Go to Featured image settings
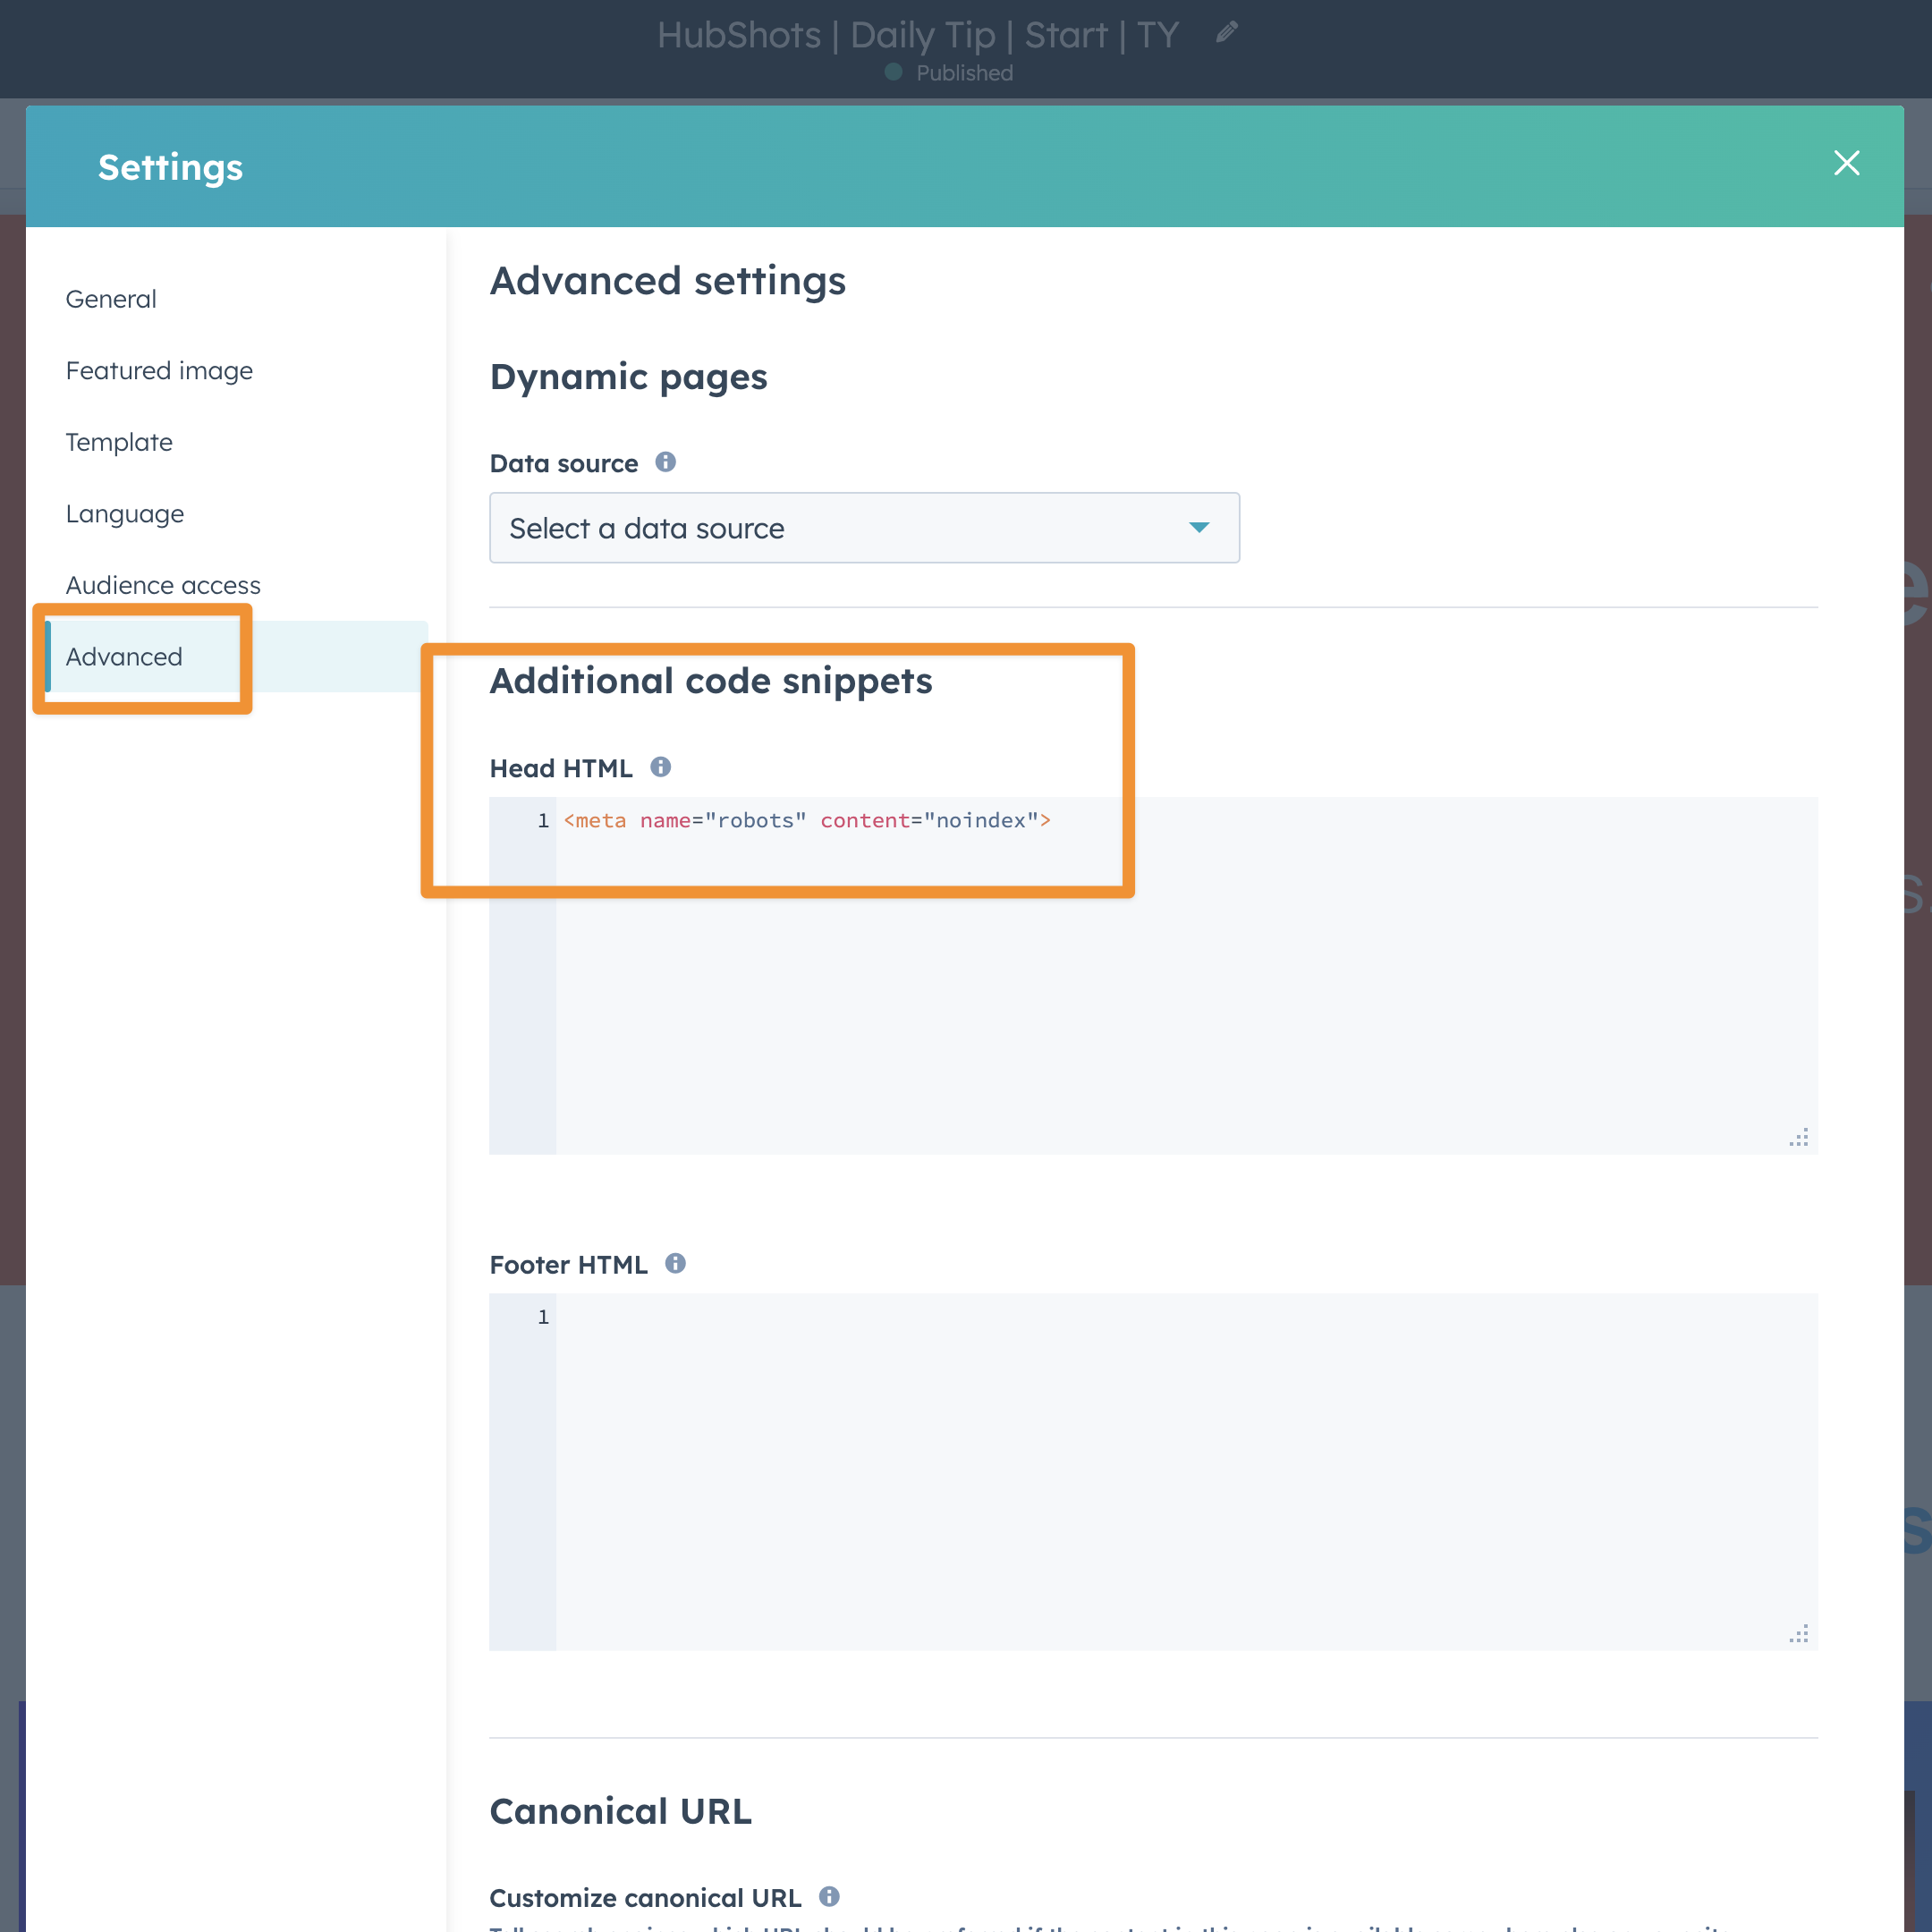Image resolution: width=1932 pixels, height=1932 pixels. (x=159, y=371)
